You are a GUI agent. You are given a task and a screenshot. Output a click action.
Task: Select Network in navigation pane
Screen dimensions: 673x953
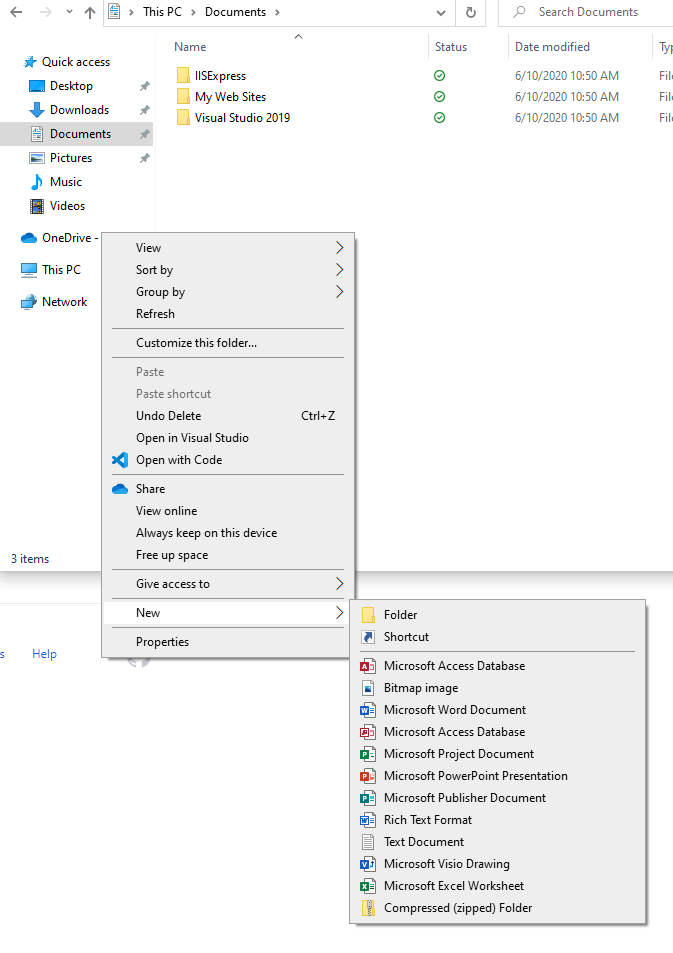point(64,301)
